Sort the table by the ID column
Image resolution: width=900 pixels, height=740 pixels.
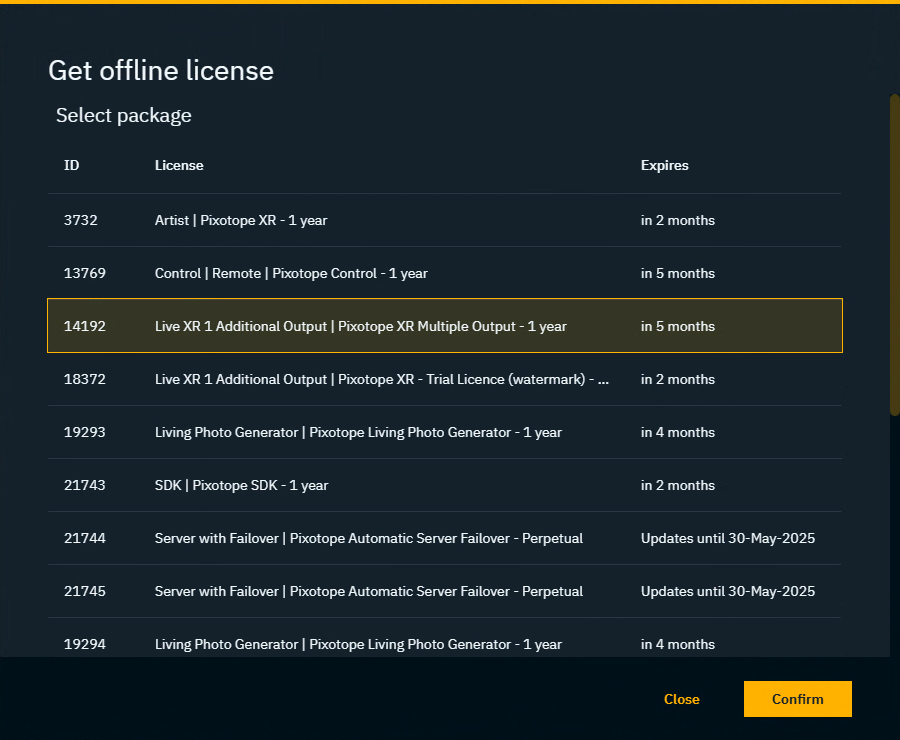[71, 165]
